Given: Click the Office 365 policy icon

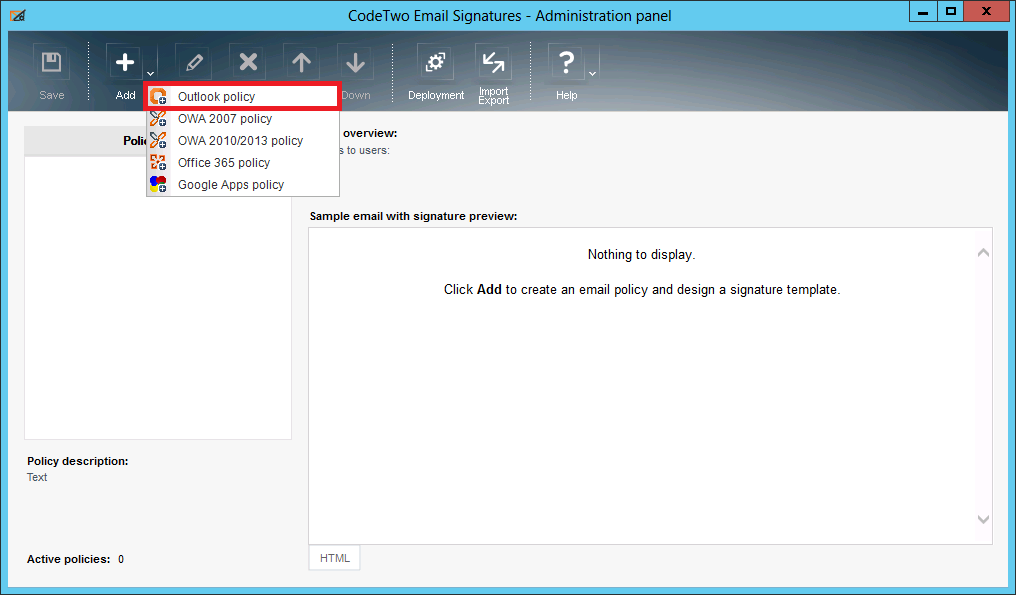Looking at the screenshot, I should 158,163.
